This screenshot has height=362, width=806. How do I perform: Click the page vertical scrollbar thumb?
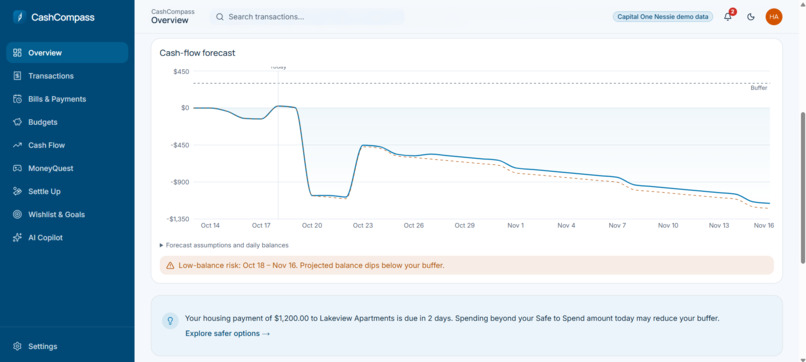click(x=802, y=187)
